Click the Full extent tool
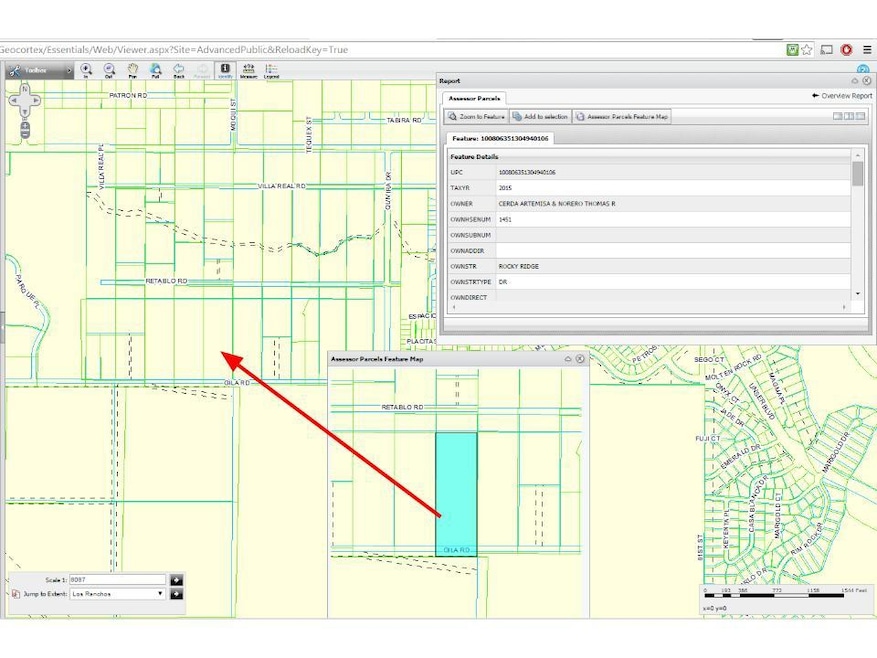877x658 pixels. coord(155,70)
